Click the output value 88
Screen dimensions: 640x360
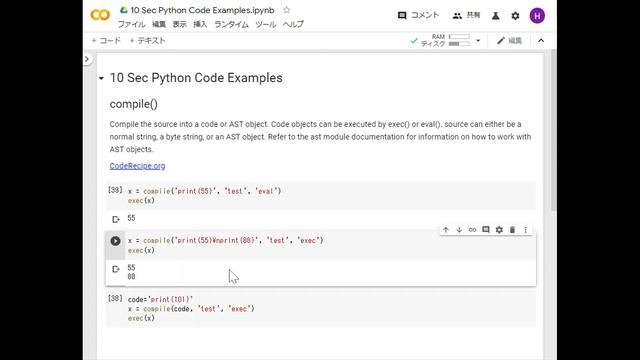coord(131,277)
